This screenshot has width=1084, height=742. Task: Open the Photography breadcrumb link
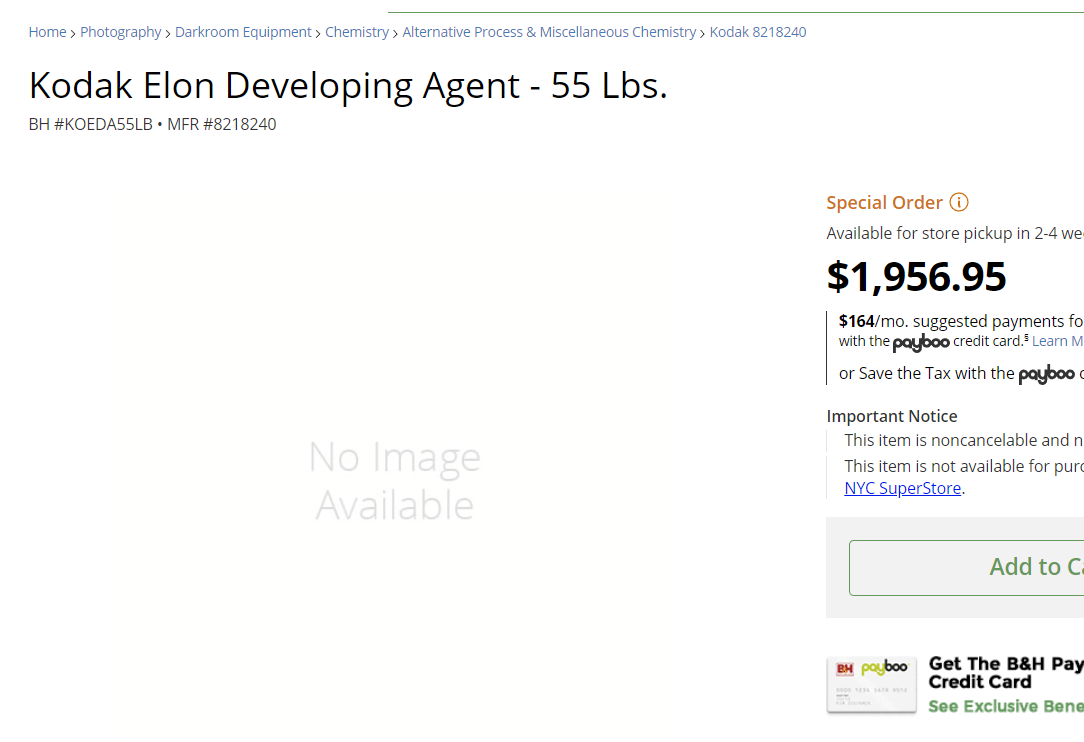(120, 32)
